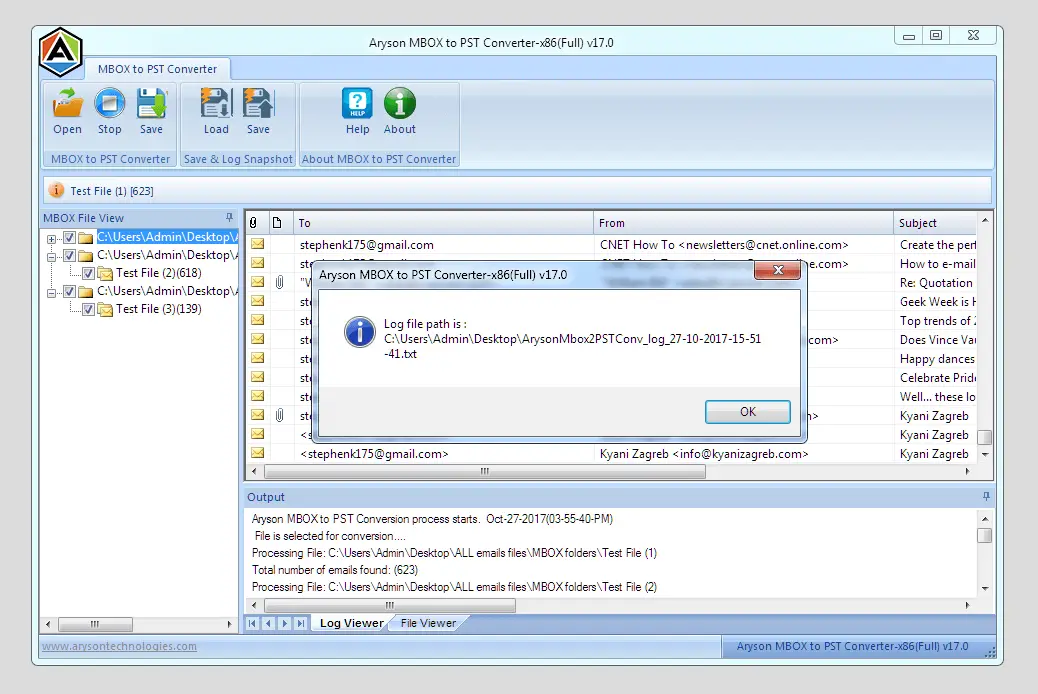
Task: Click the tree panel scroll right arrow
Action: click(x=229, y=624)
